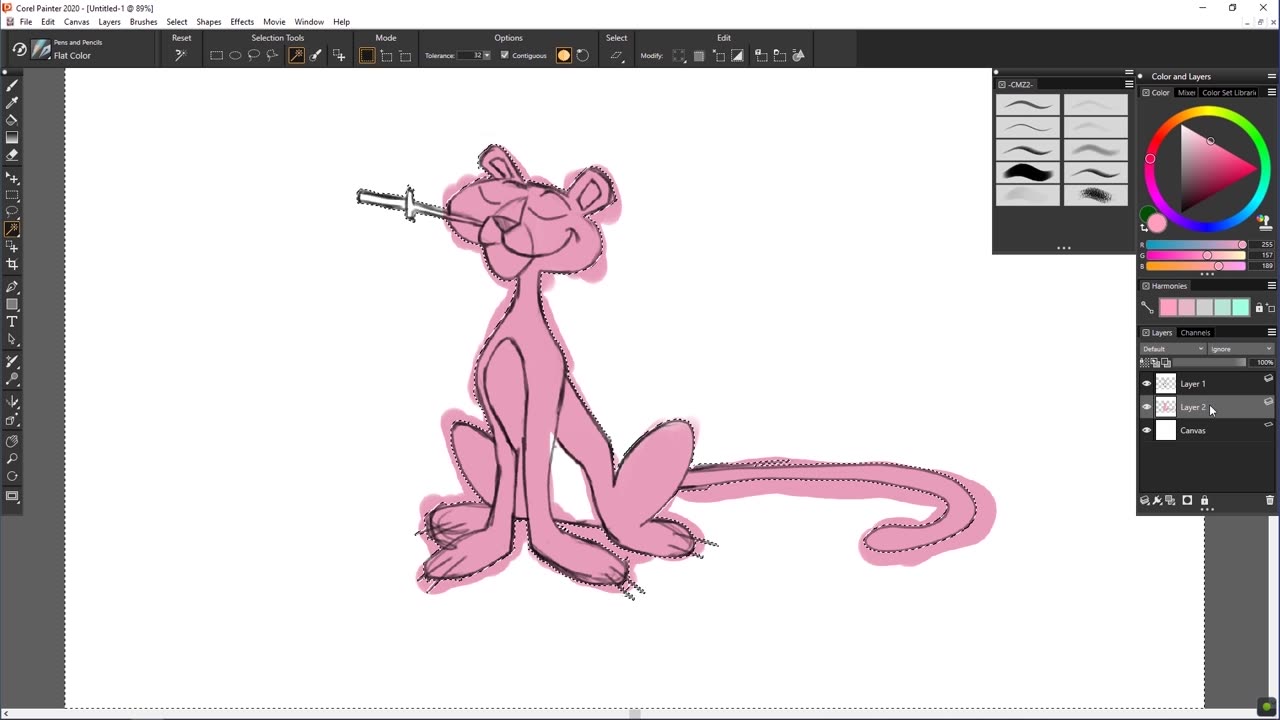Open Color panel options menu
1280x720 pixels.
click(x=1272, y=92)
